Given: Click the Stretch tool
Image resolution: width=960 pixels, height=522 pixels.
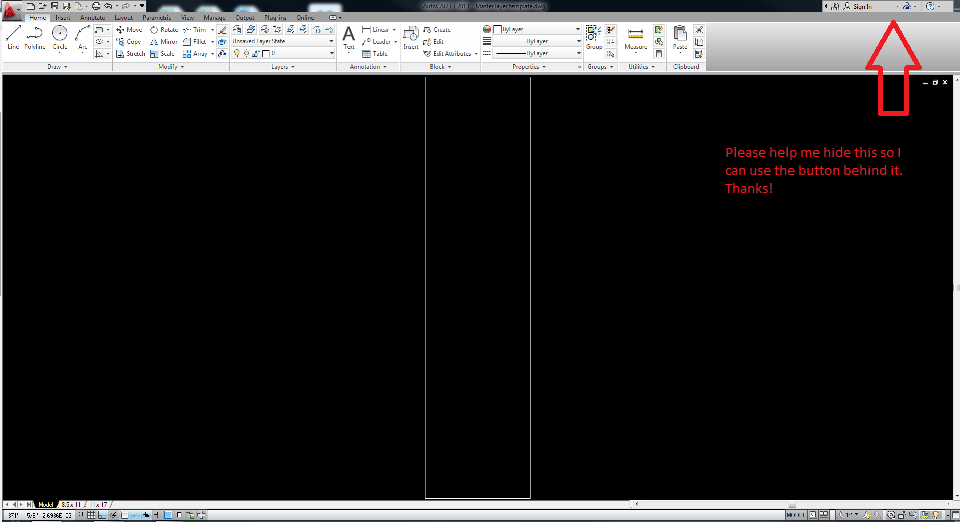Looking at the screenshot, I should coord(130,54).
